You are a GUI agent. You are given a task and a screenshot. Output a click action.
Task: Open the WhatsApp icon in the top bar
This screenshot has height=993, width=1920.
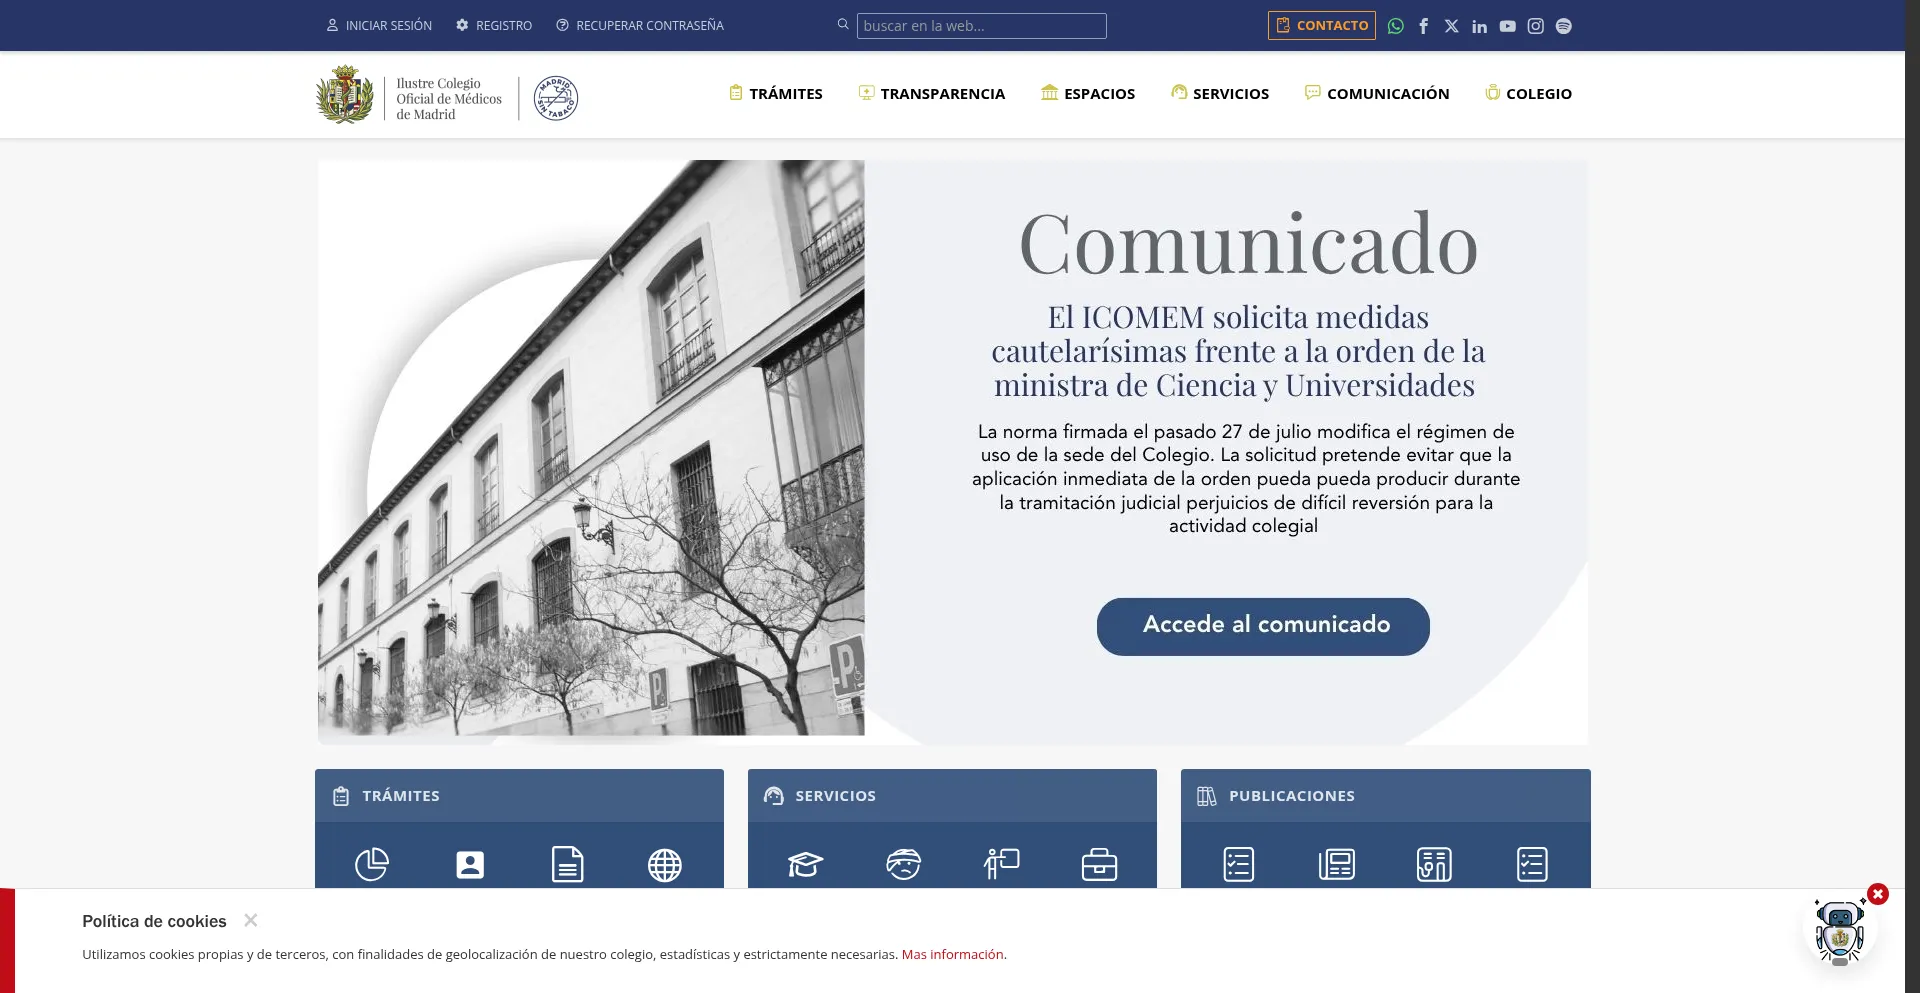click(1396, 26)
